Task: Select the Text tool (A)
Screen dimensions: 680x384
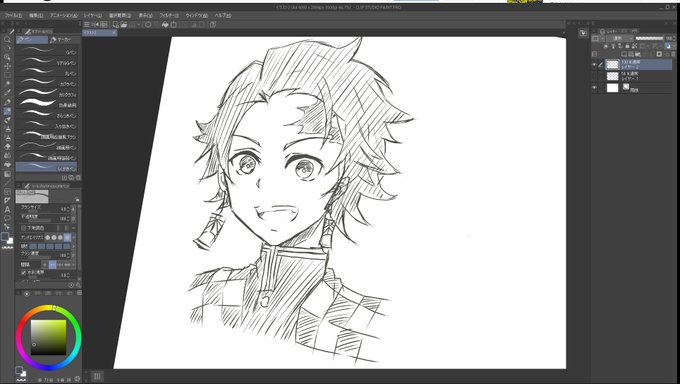Action: [7, 210]
